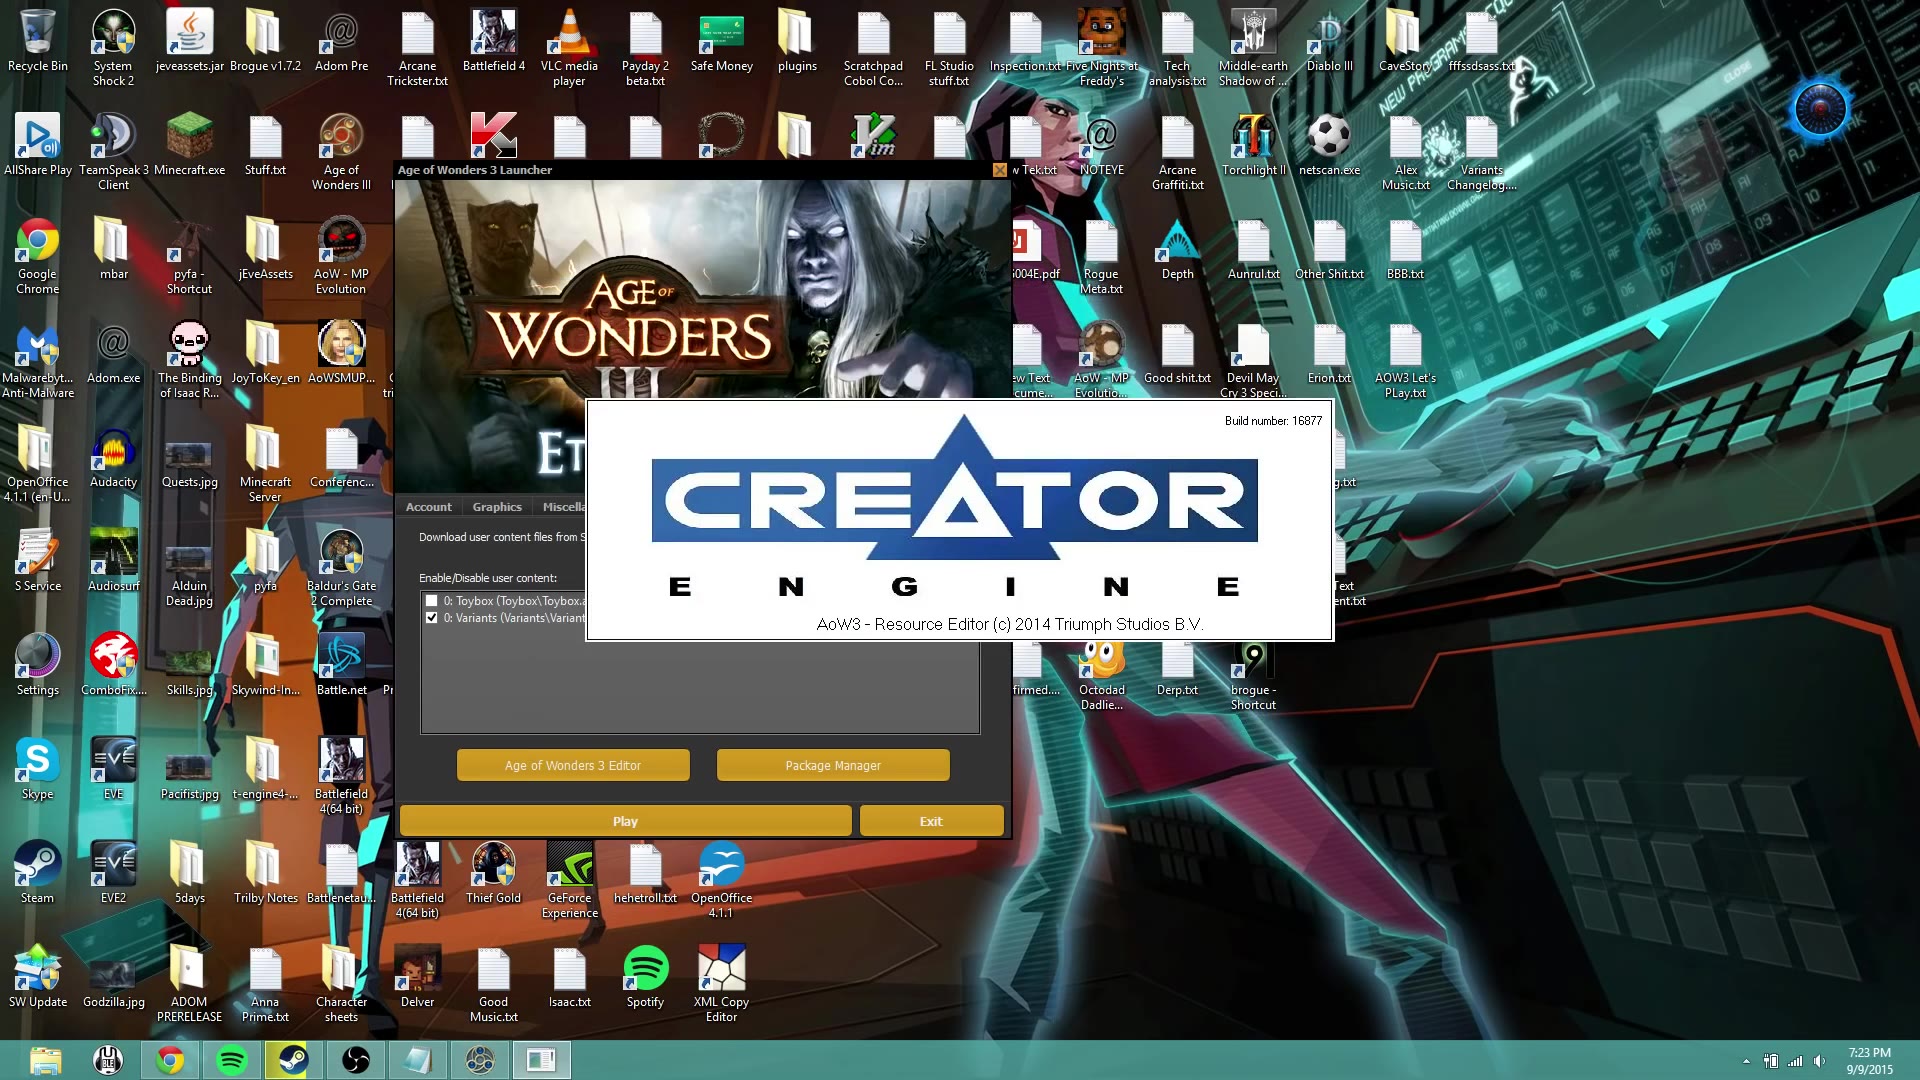Open Safe Money desktop icon

click(721, 42)
